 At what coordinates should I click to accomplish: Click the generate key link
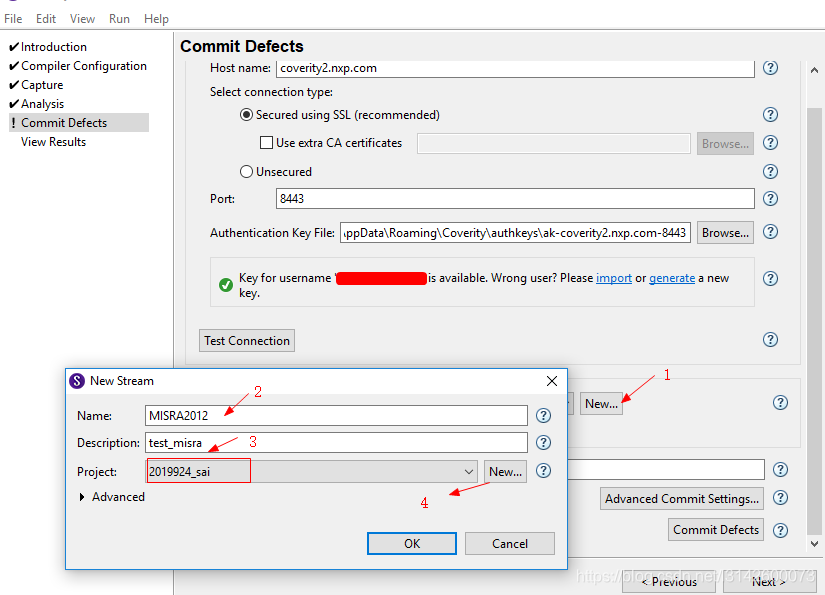click(x=672, y=278)
